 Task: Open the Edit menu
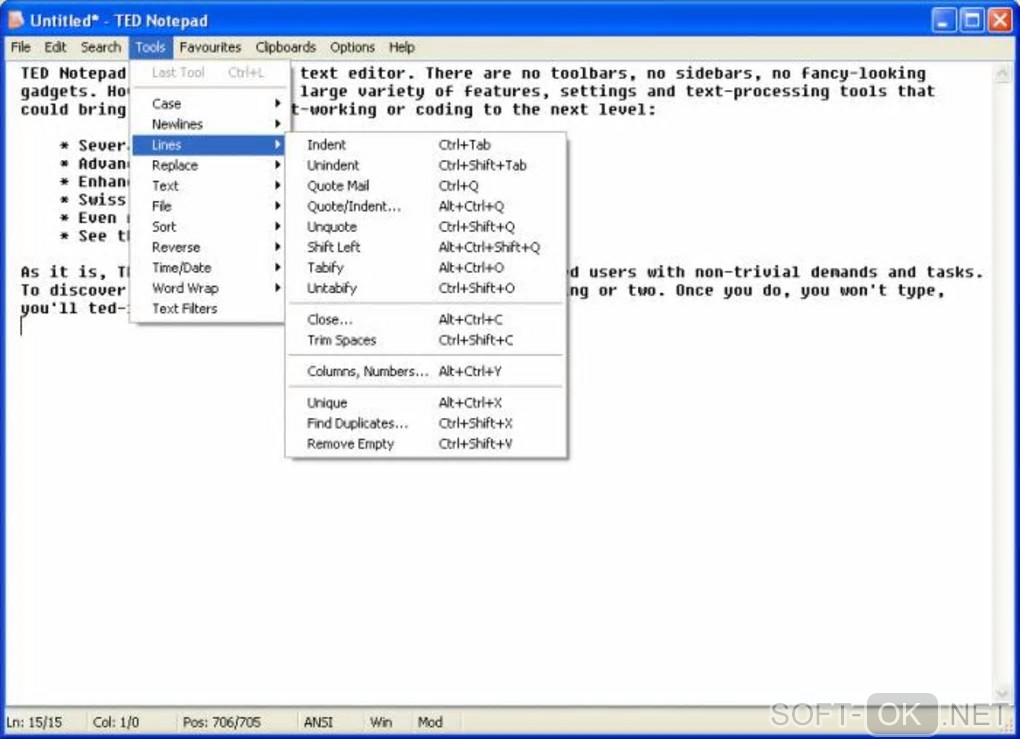pos(55,47)
